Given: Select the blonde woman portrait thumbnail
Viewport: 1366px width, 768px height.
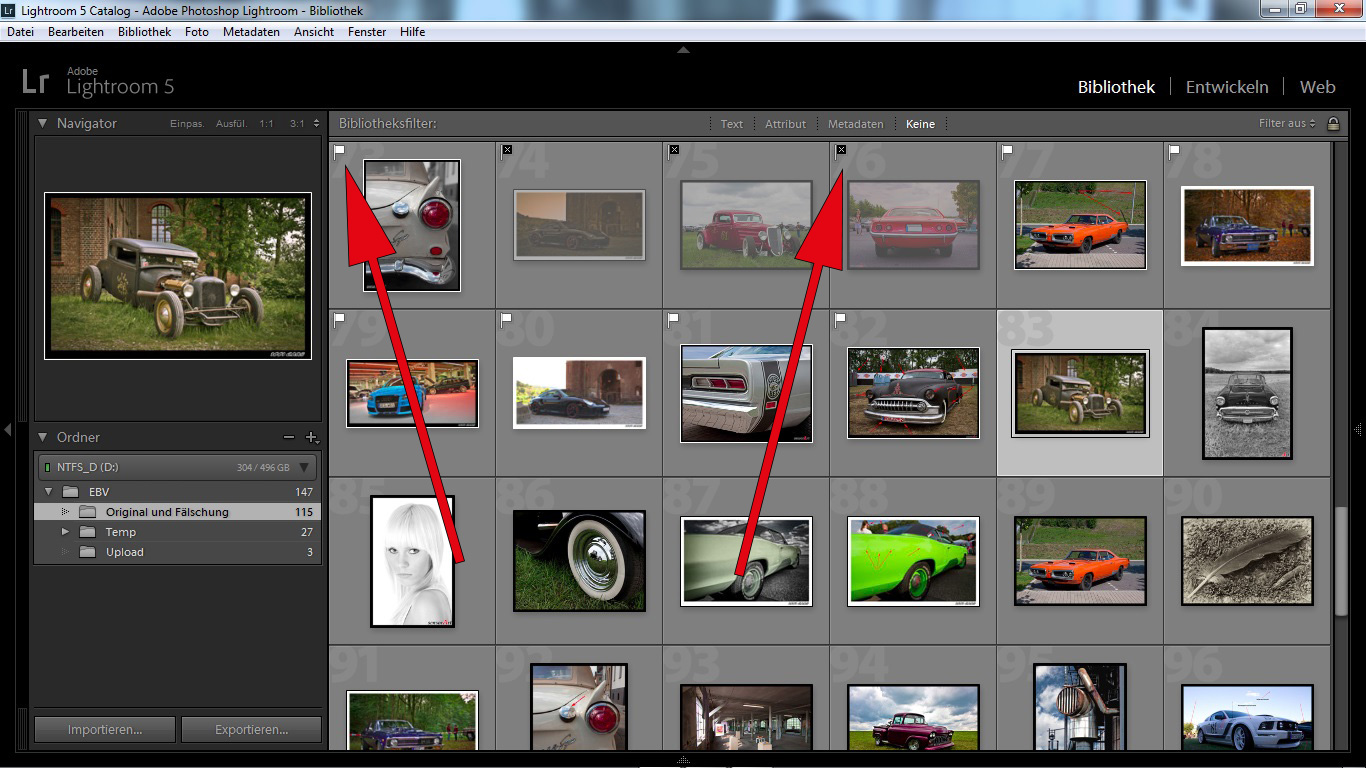Looking at the screenshot, I should [x=412, y=560].
